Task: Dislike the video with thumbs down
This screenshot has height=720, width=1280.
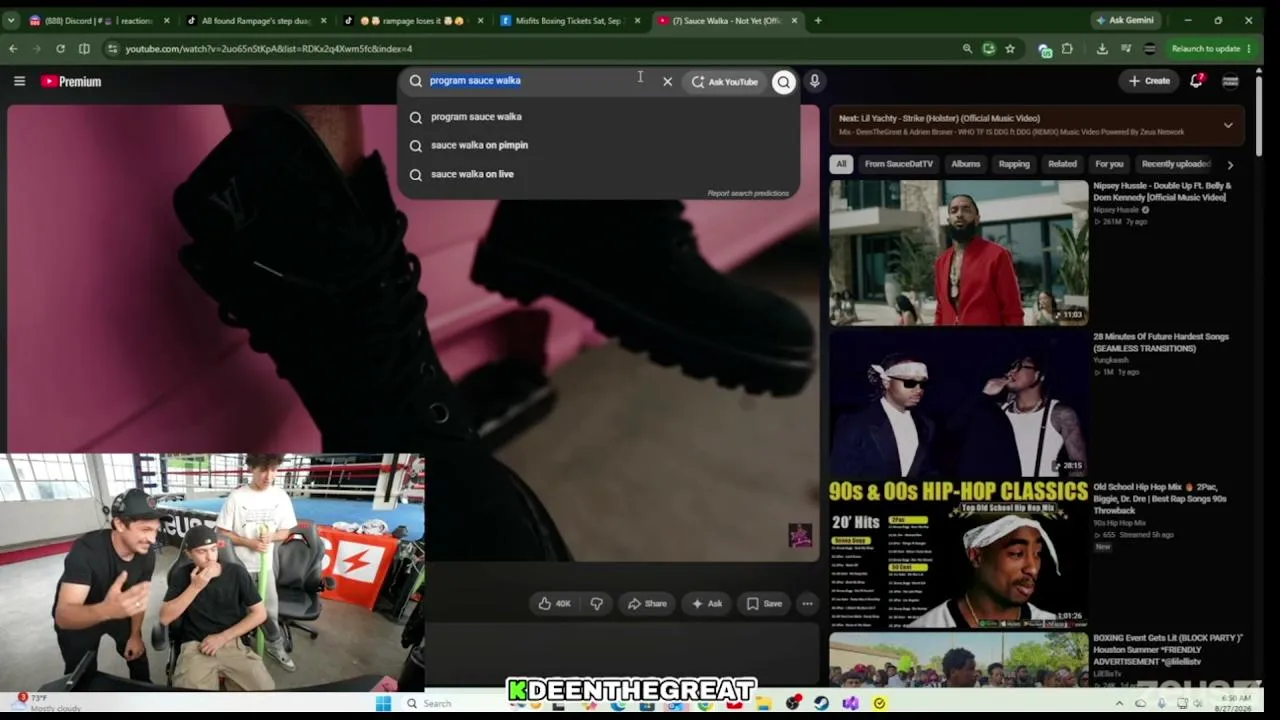Action: (x=597, y=603)
